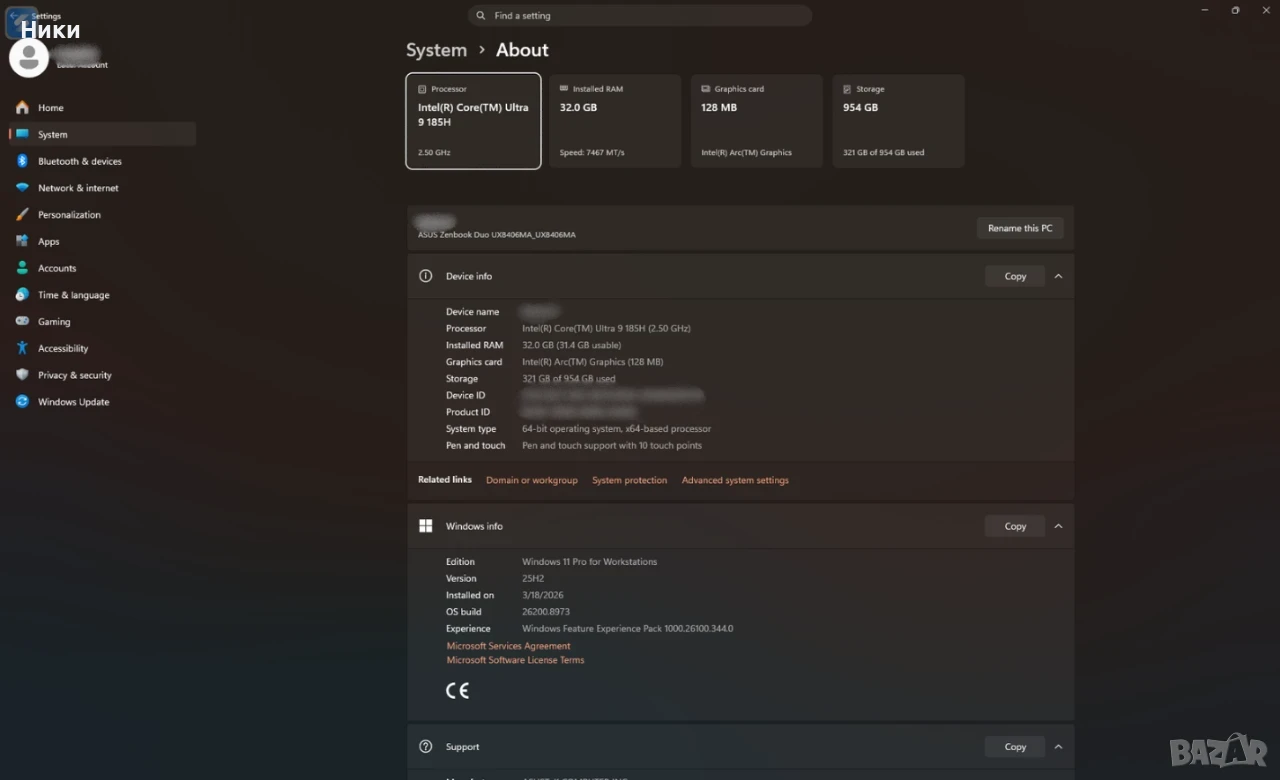1280x780 pixels.
Task: Select the Graphics card summary card
Action: (x=757, y=121)
